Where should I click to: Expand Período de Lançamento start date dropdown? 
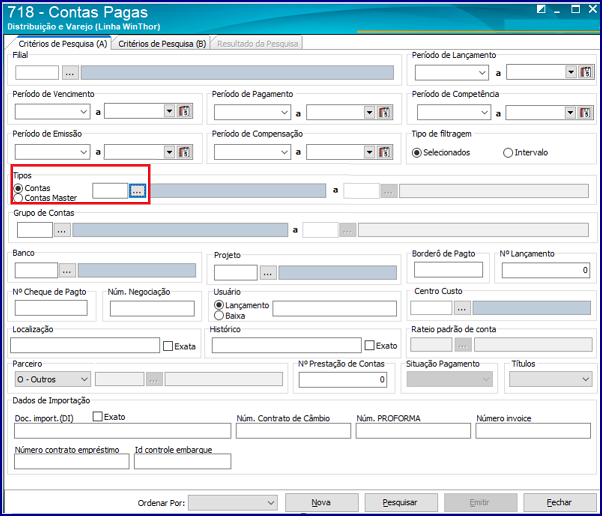click(x=482, y=73)
